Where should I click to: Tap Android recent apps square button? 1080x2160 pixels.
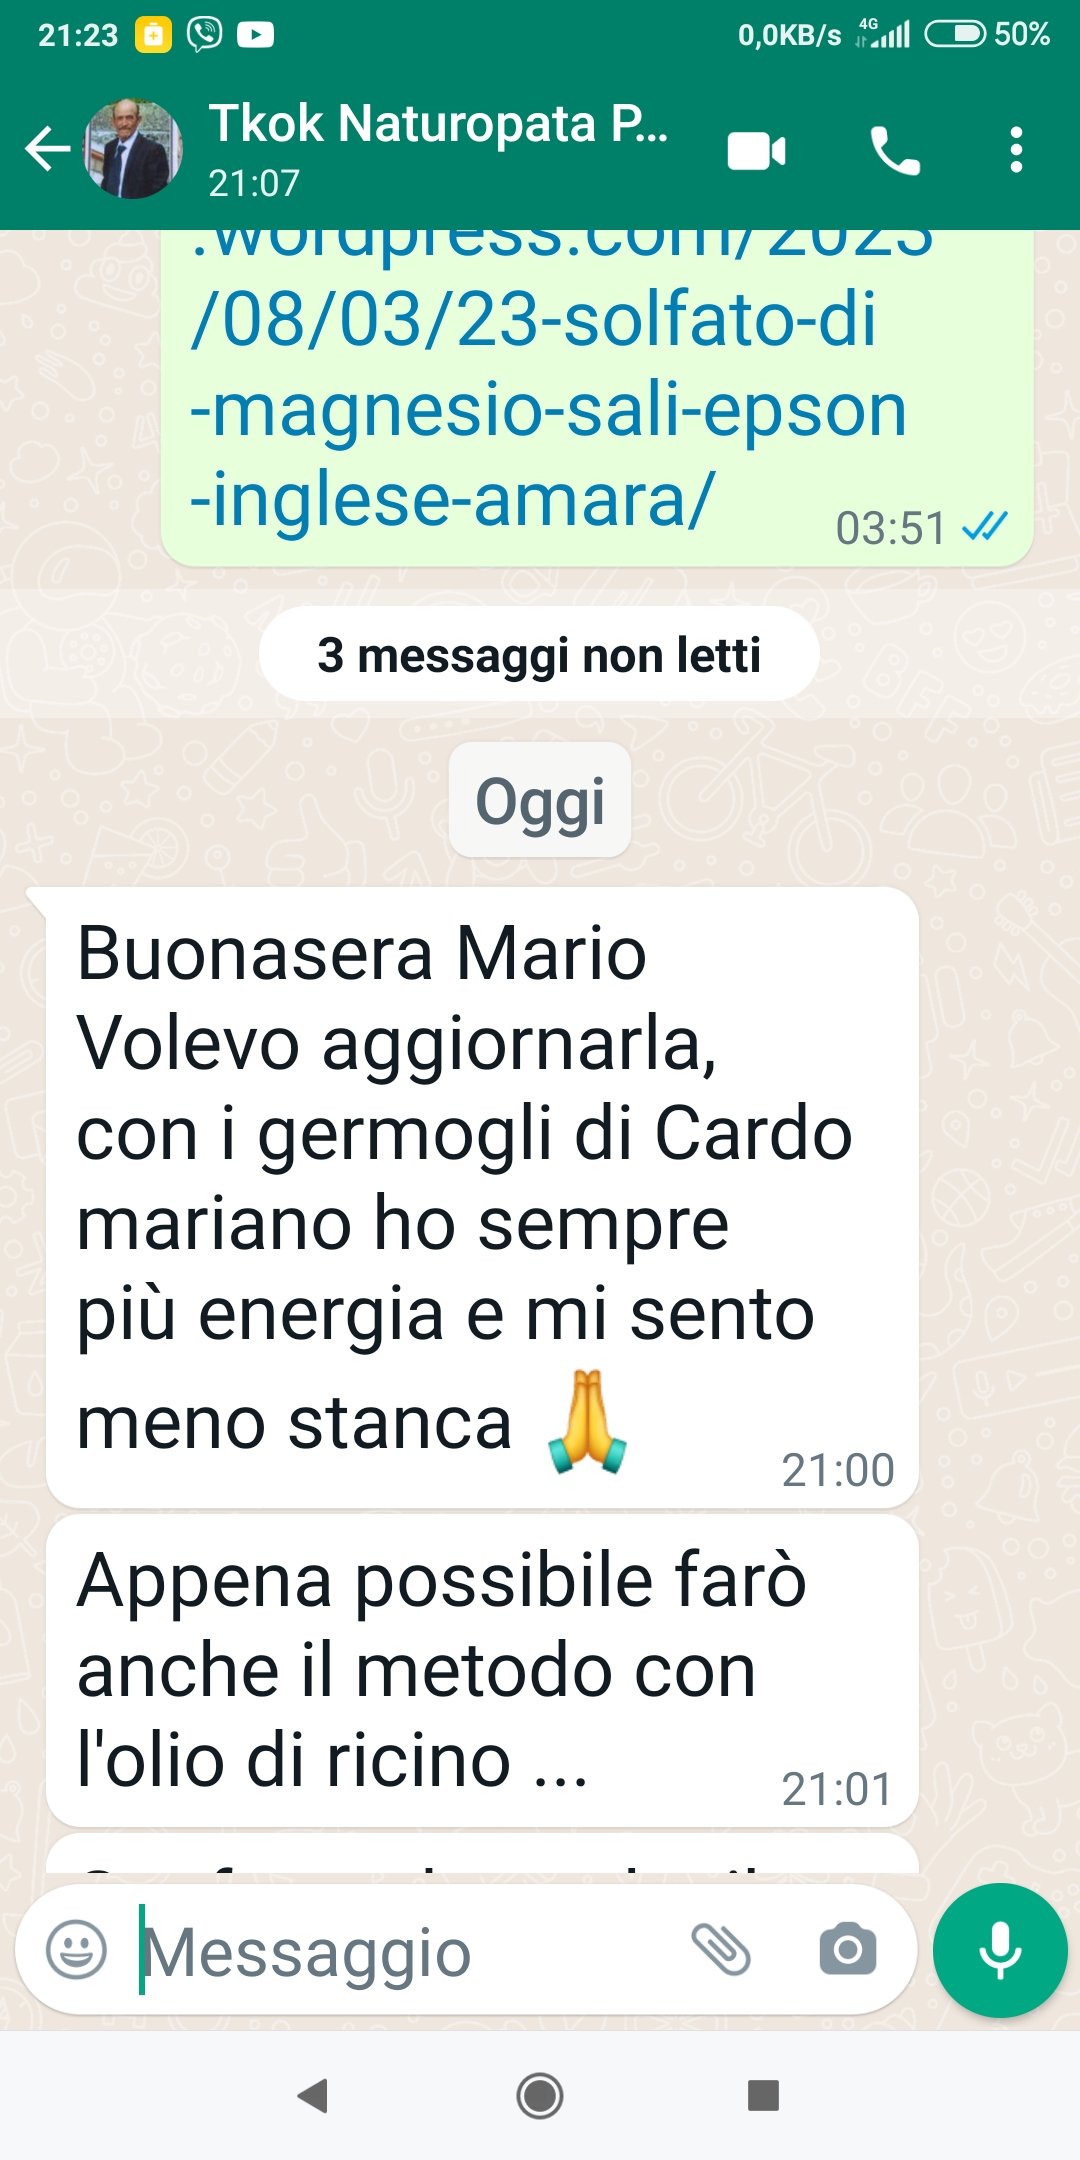tap(764, 2095)
